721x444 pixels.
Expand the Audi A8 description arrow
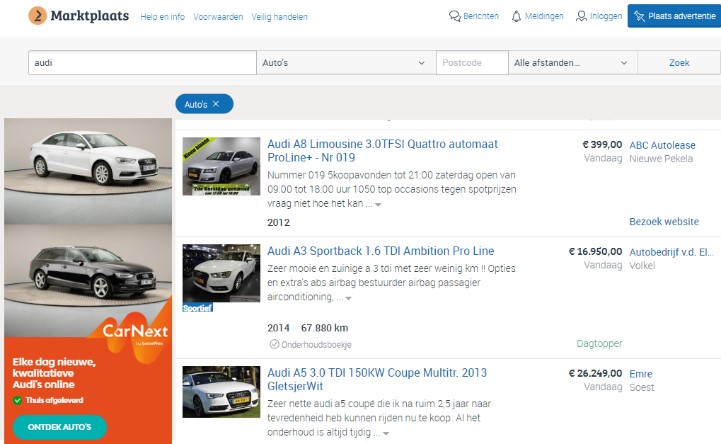378,205
